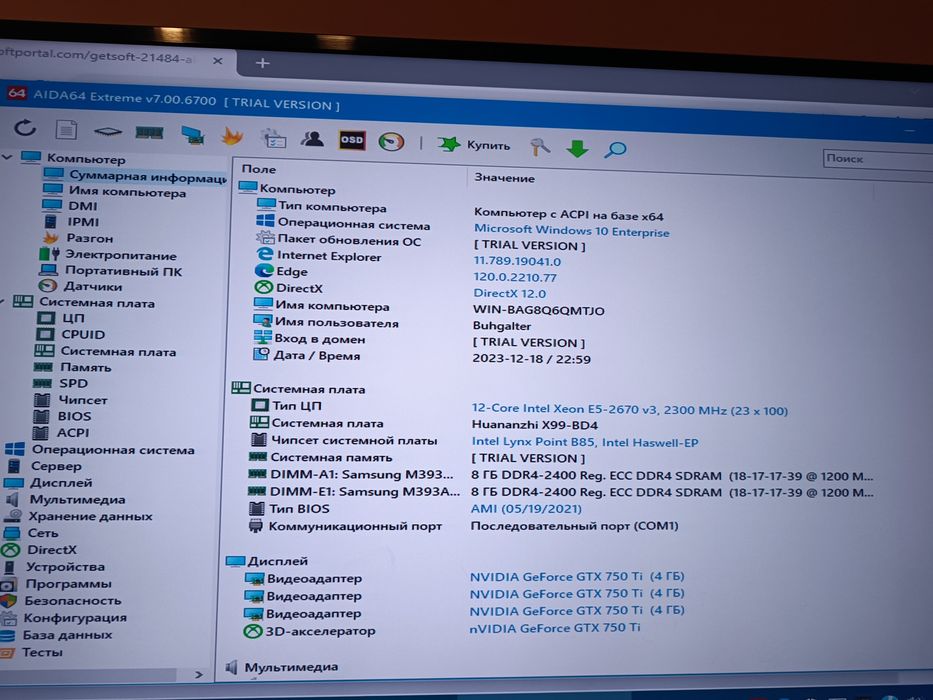933x700 pixels.
Task: Open Операционная система tree category
Action: [99, 449]
